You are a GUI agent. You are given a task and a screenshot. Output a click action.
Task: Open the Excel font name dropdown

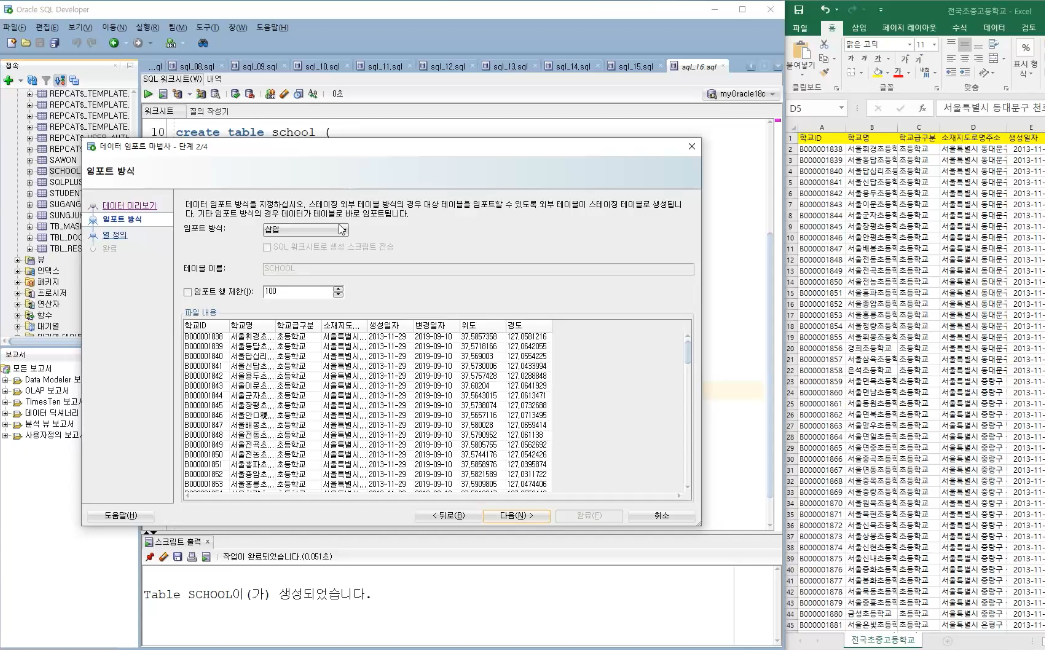click(x=909, y=44)
